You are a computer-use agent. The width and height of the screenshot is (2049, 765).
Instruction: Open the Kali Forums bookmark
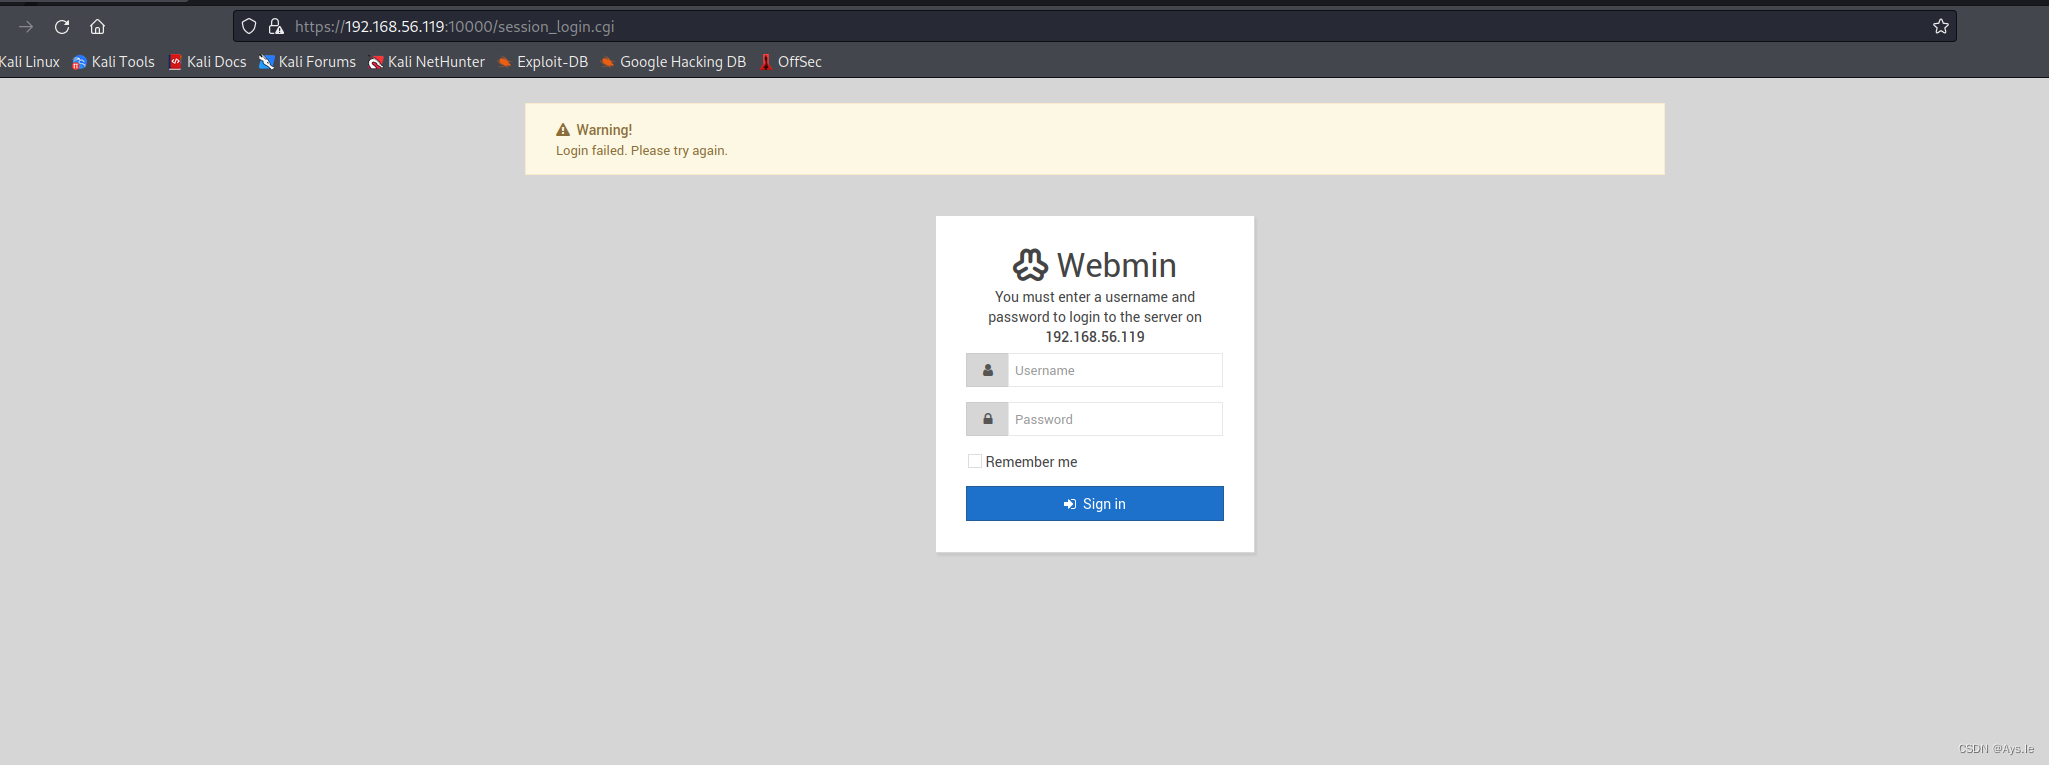(307, 62)
